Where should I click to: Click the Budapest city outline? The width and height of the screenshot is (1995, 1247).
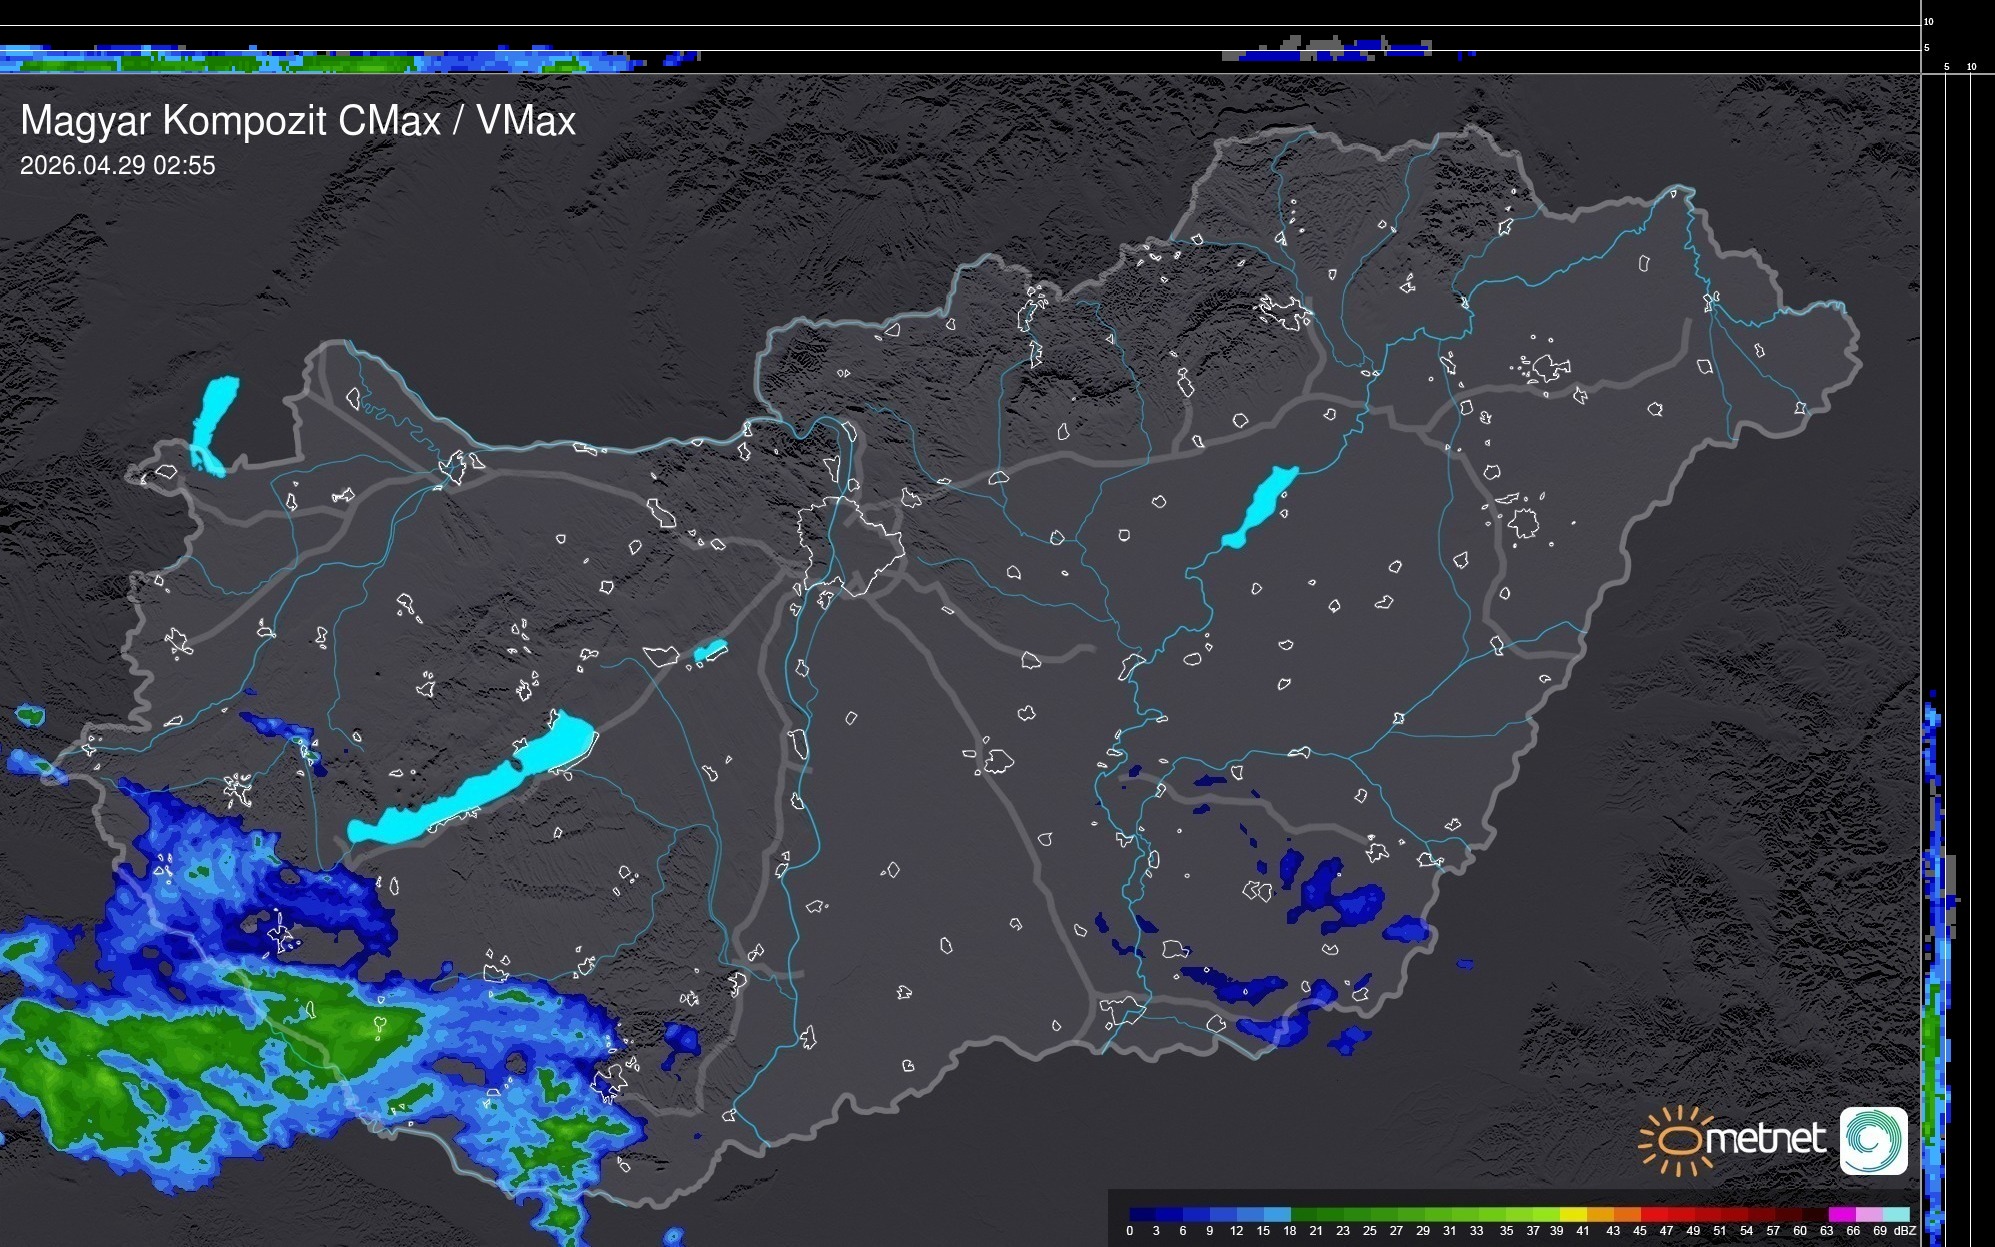click(850, 545)
